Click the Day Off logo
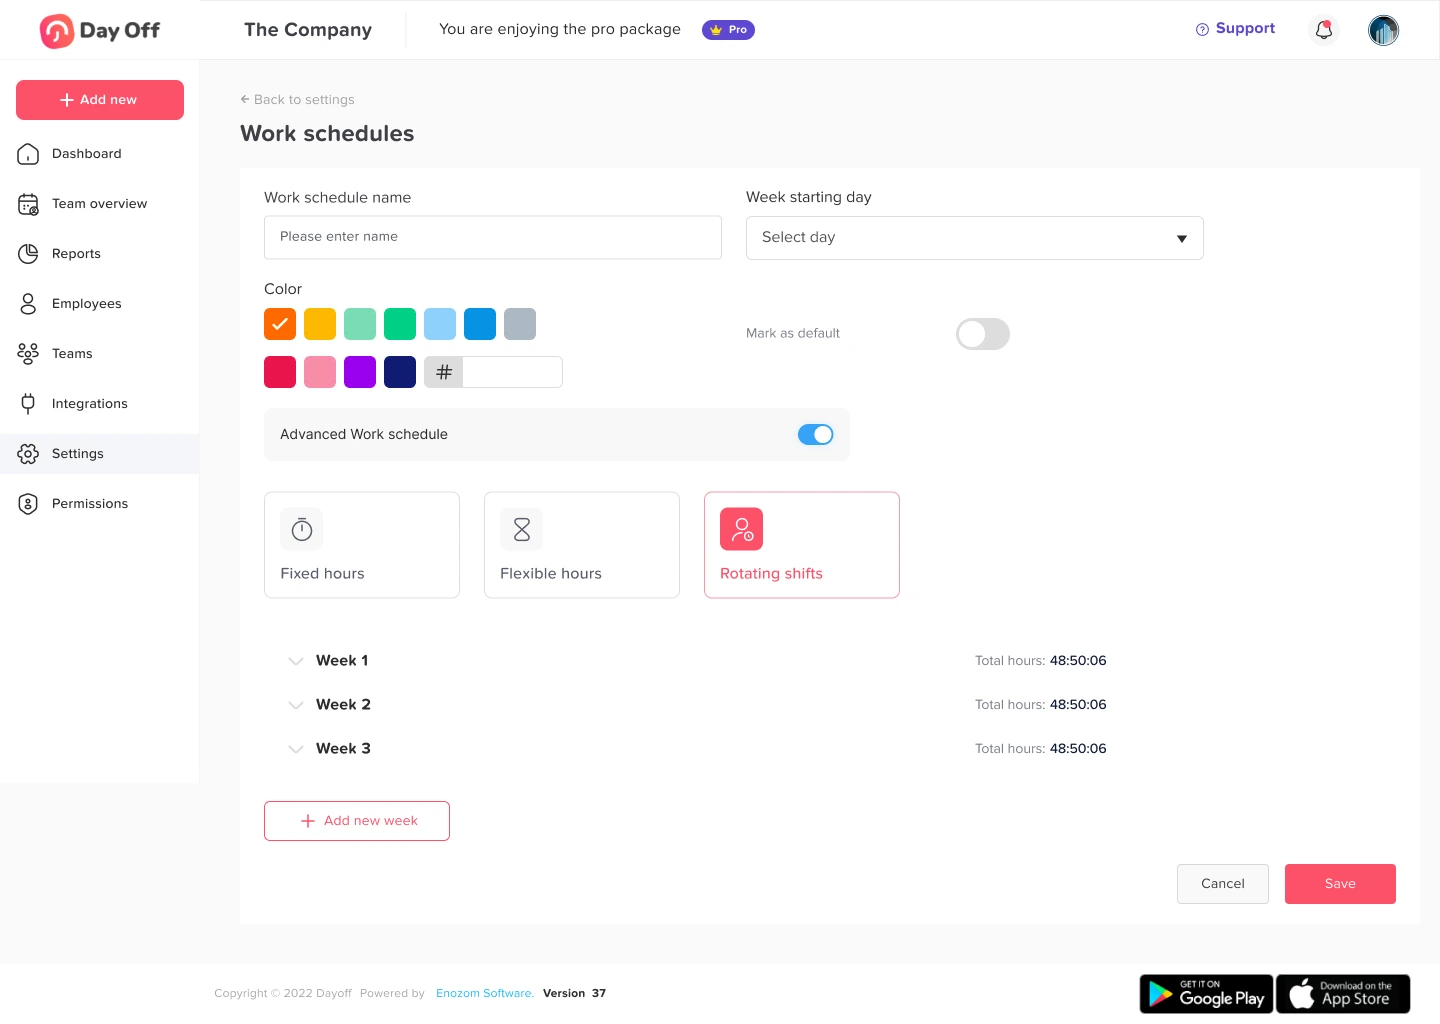The image size is (1440, 1024). pyautogui.click(x=100, y=31)
